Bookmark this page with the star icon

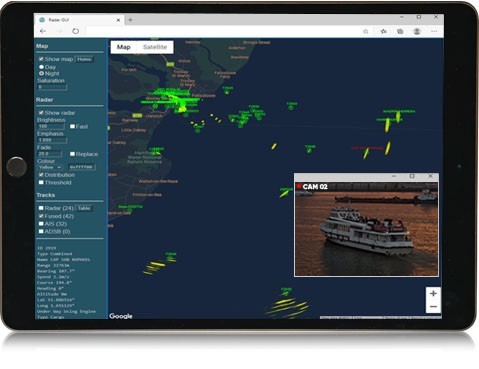[366, 31]
